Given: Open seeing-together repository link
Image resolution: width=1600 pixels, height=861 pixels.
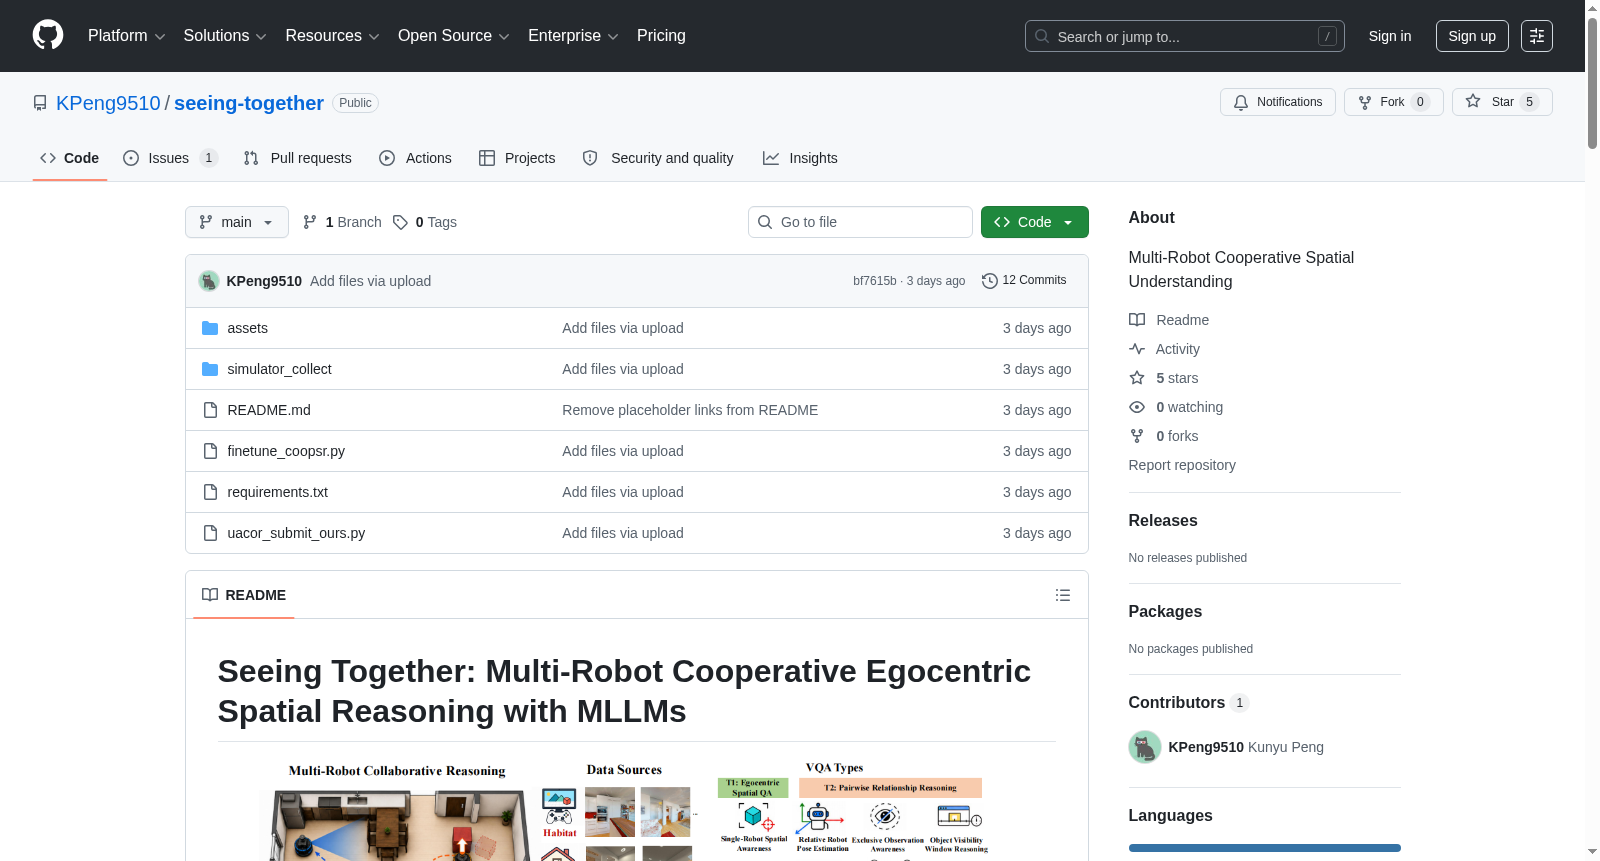Looking at the screenshot, I should point(249,103).
